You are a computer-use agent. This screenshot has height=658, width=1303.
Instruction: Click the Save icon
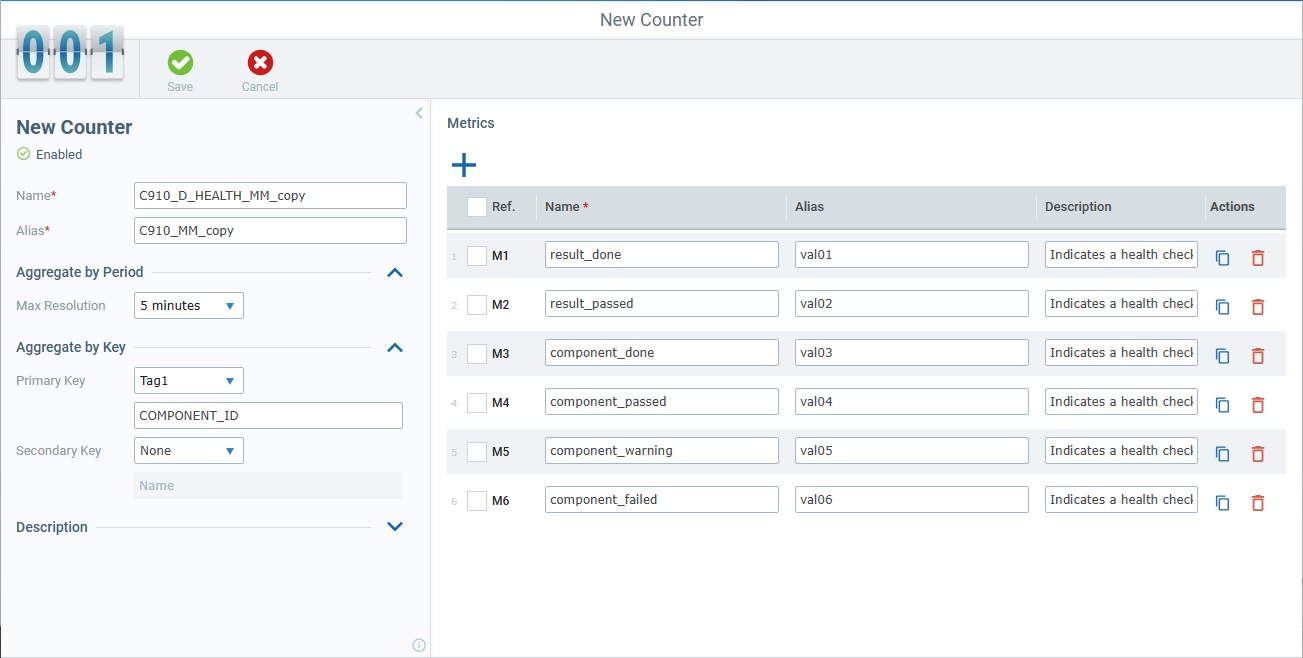[x=180, y=61]
